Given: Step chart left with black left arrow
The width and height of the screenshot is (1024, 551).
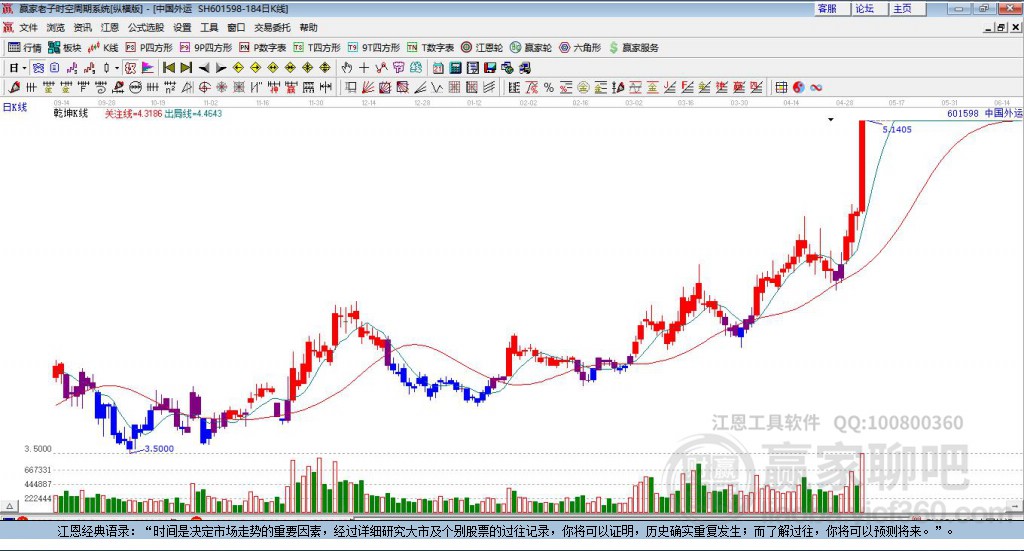Looking at the screenshot, I should click(x=204, y=68).
